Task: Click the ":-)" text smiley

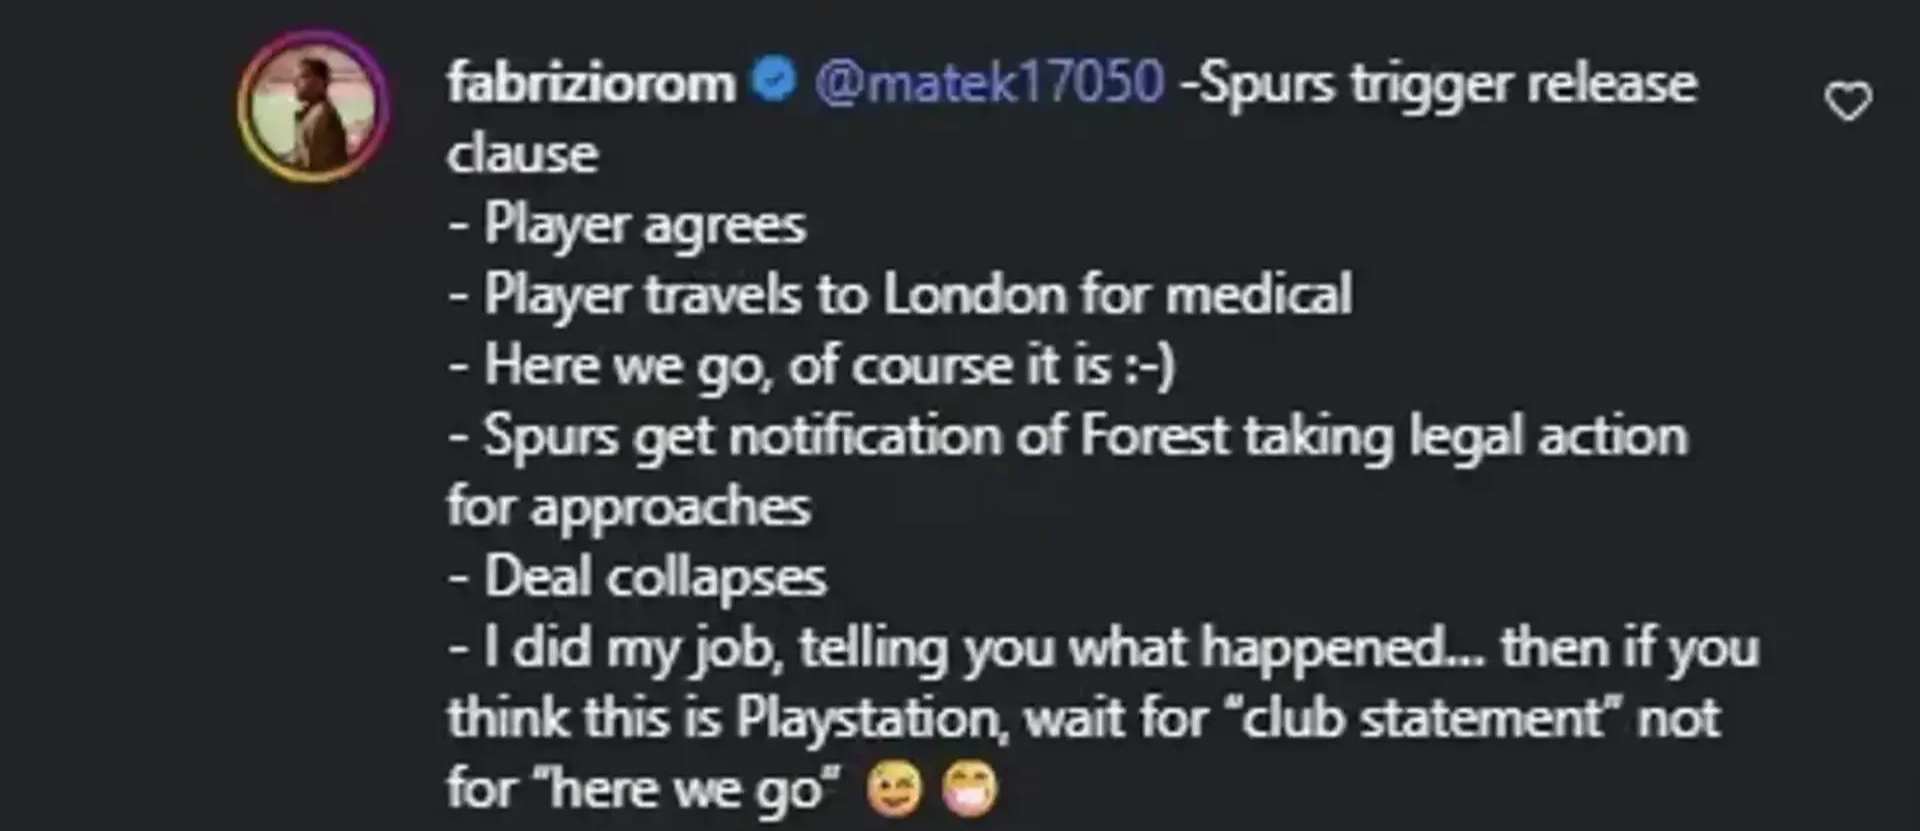Action: point(1148,366)
